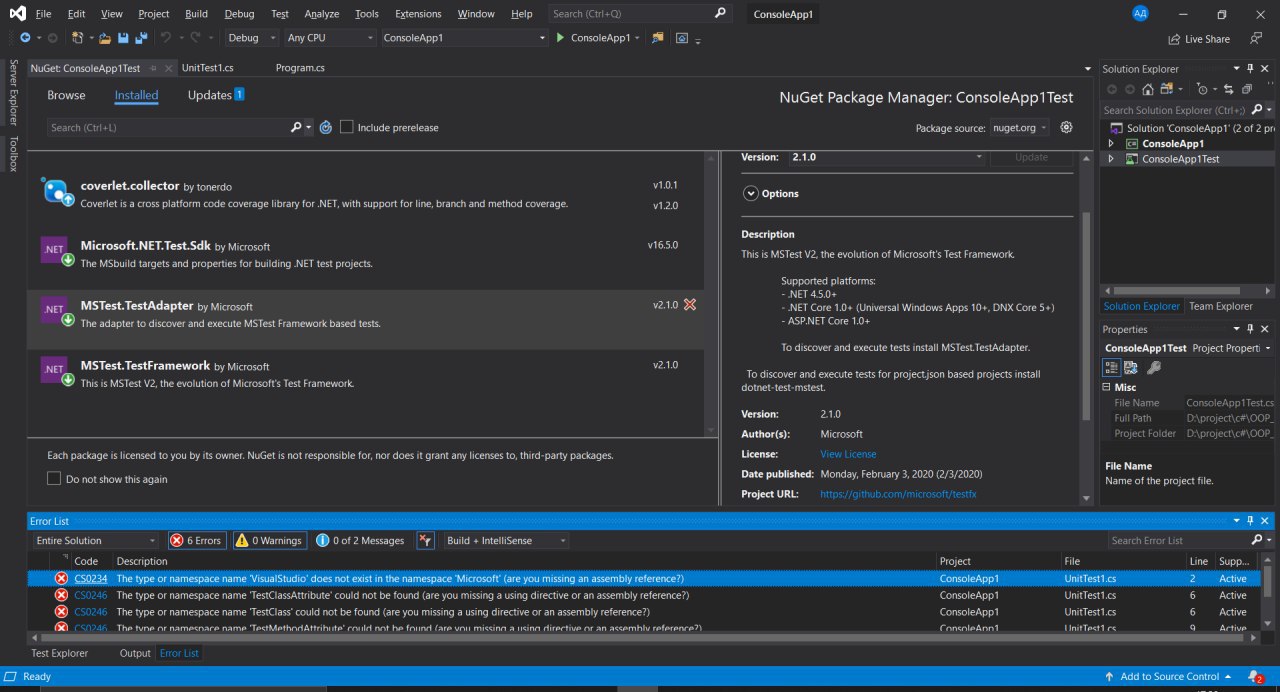Viewport: 1280px width, 692px height.
Task: Switch to the Program.cs tab
Action: point(300,68)
